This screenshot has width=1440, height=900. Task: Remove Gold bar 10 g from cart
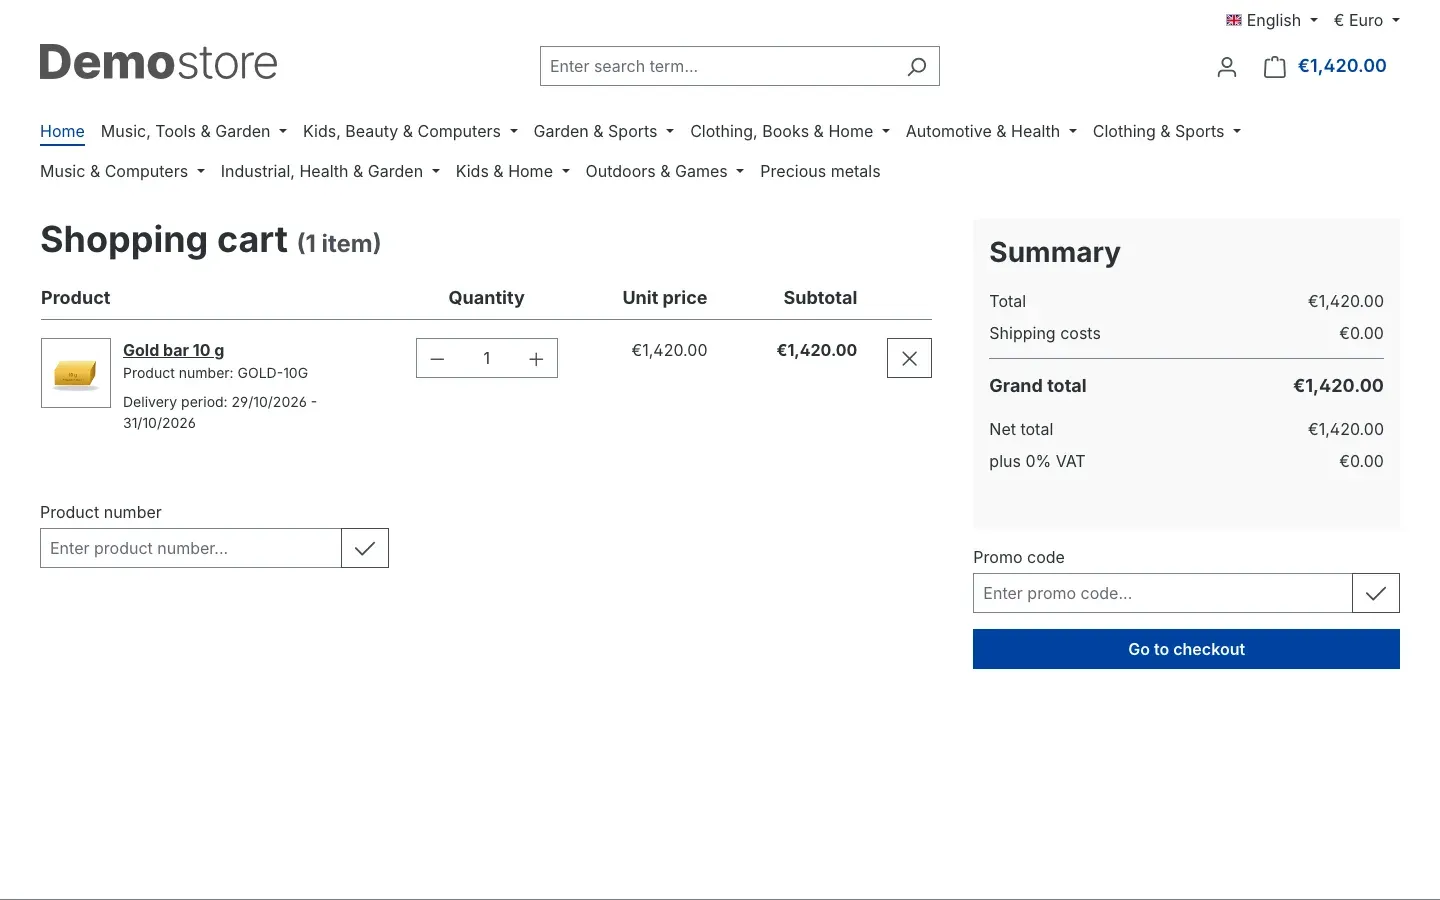pyautogui.click(x=909, y=358)
